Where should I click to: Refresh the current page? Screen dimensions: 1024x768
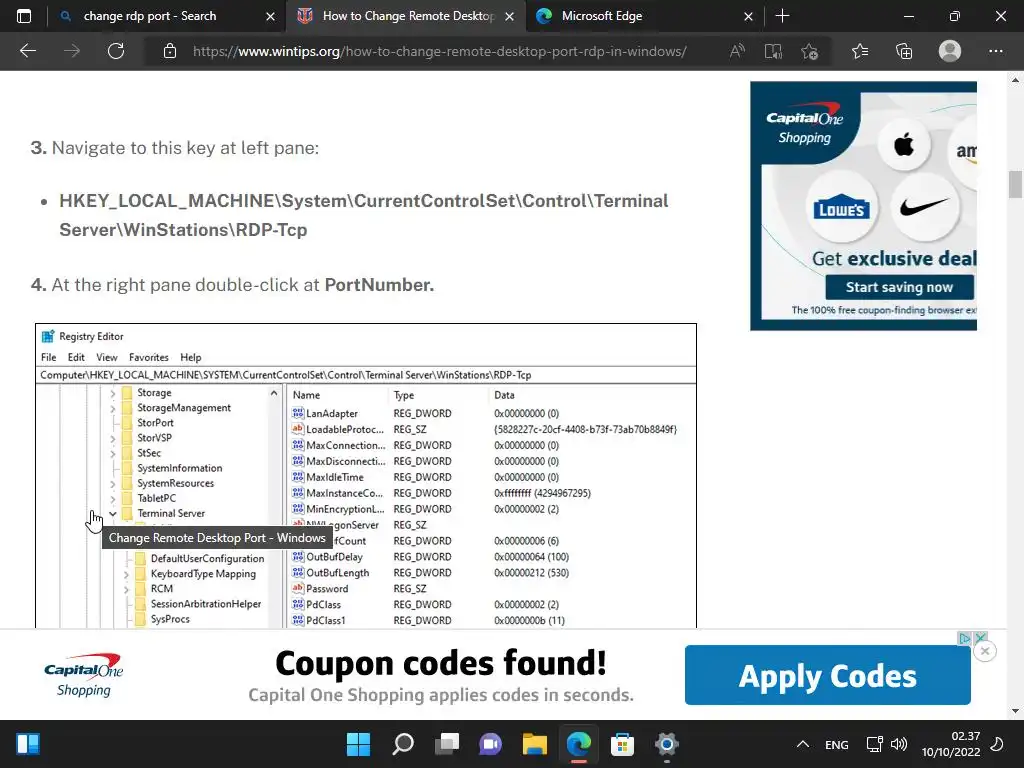coord(116,51)
